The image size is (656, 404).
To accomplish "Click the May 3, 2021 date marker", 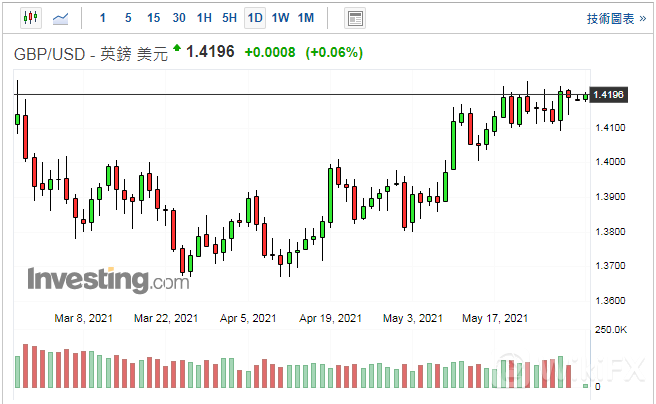I will click(x=413, y=319).
